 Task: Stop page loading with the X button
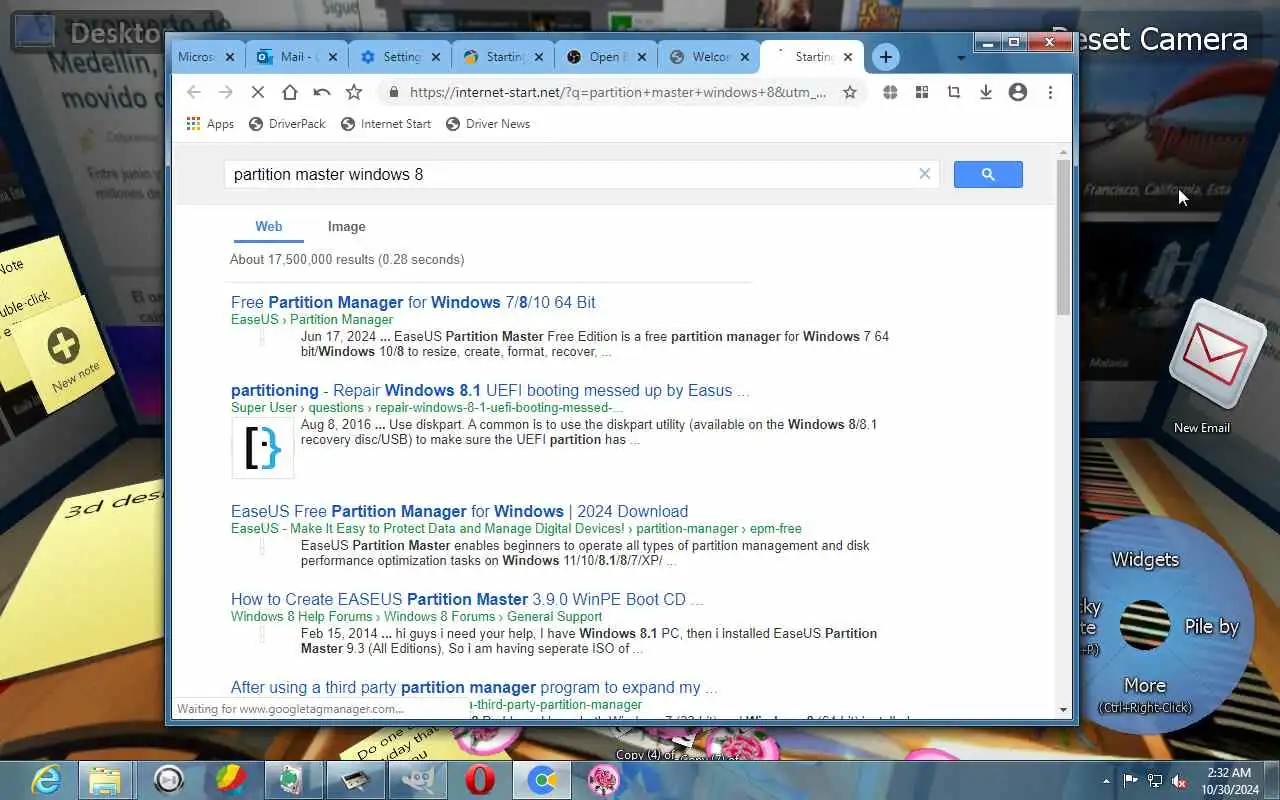(x=258, y=92)
